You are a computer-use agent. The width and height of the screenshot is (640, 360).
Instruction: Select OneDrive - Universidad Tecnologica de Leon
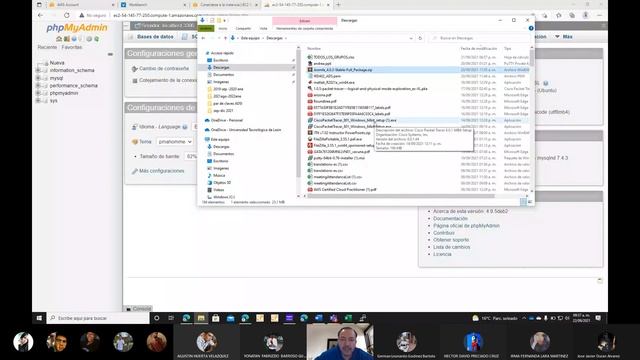pos(246,130)
